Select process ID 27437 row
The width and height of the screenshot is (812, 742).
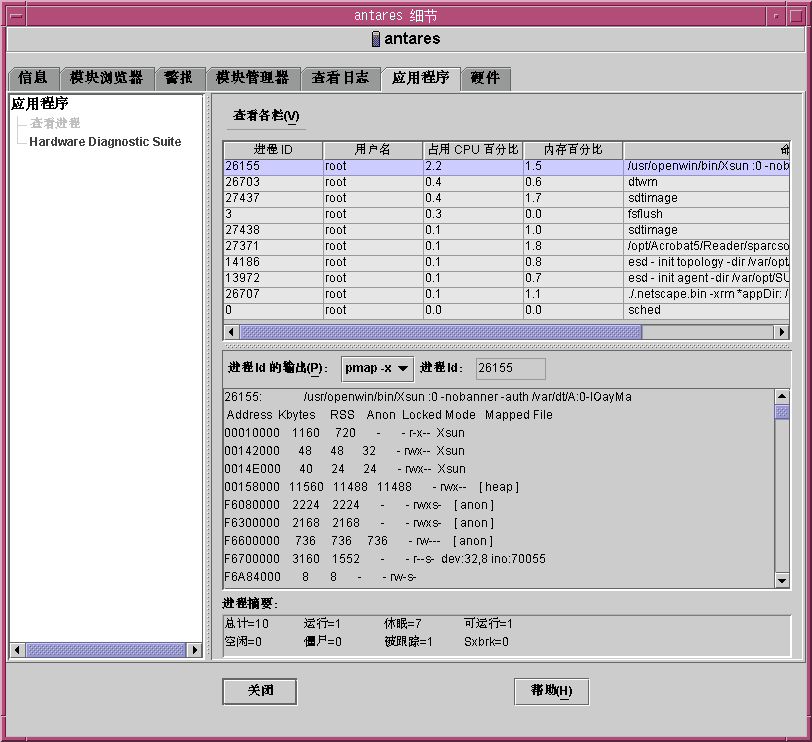(x=506, y=198)
